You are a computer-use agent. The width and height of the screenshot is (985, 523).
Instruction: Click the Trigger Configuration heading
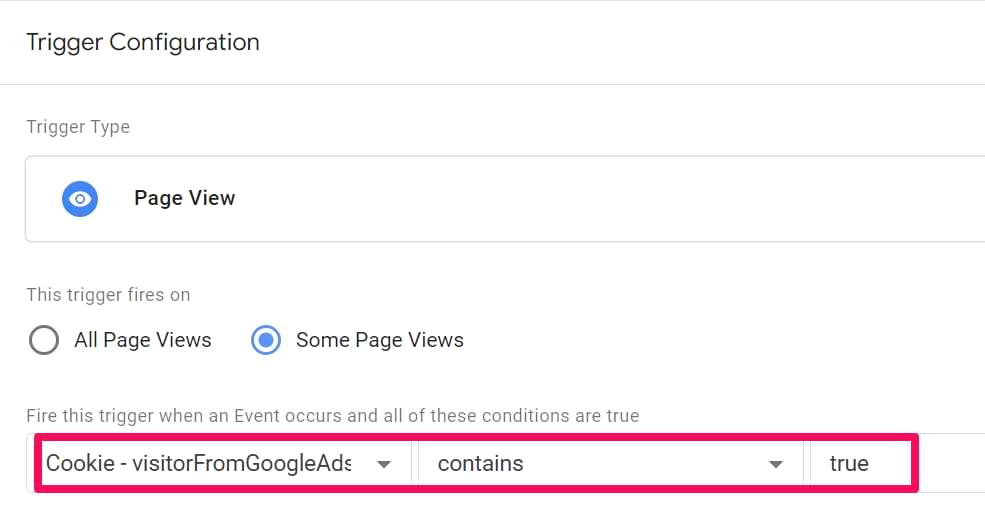click(x=143, y=42)
